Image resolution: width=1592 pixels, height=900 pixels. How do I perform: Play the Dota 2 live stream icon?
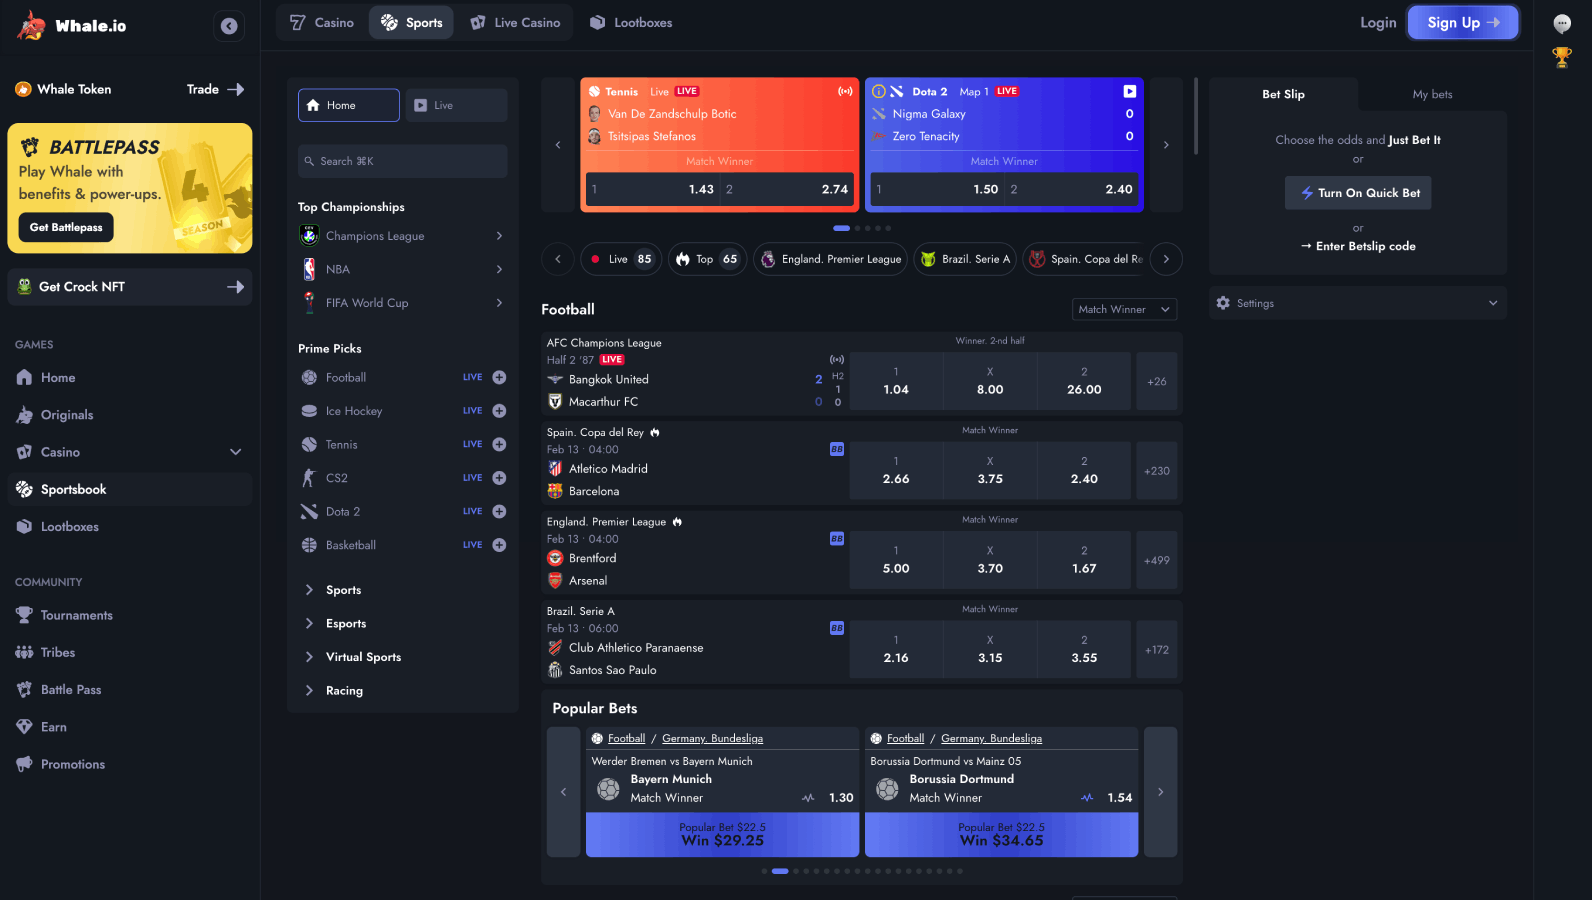pos(1129,91)
